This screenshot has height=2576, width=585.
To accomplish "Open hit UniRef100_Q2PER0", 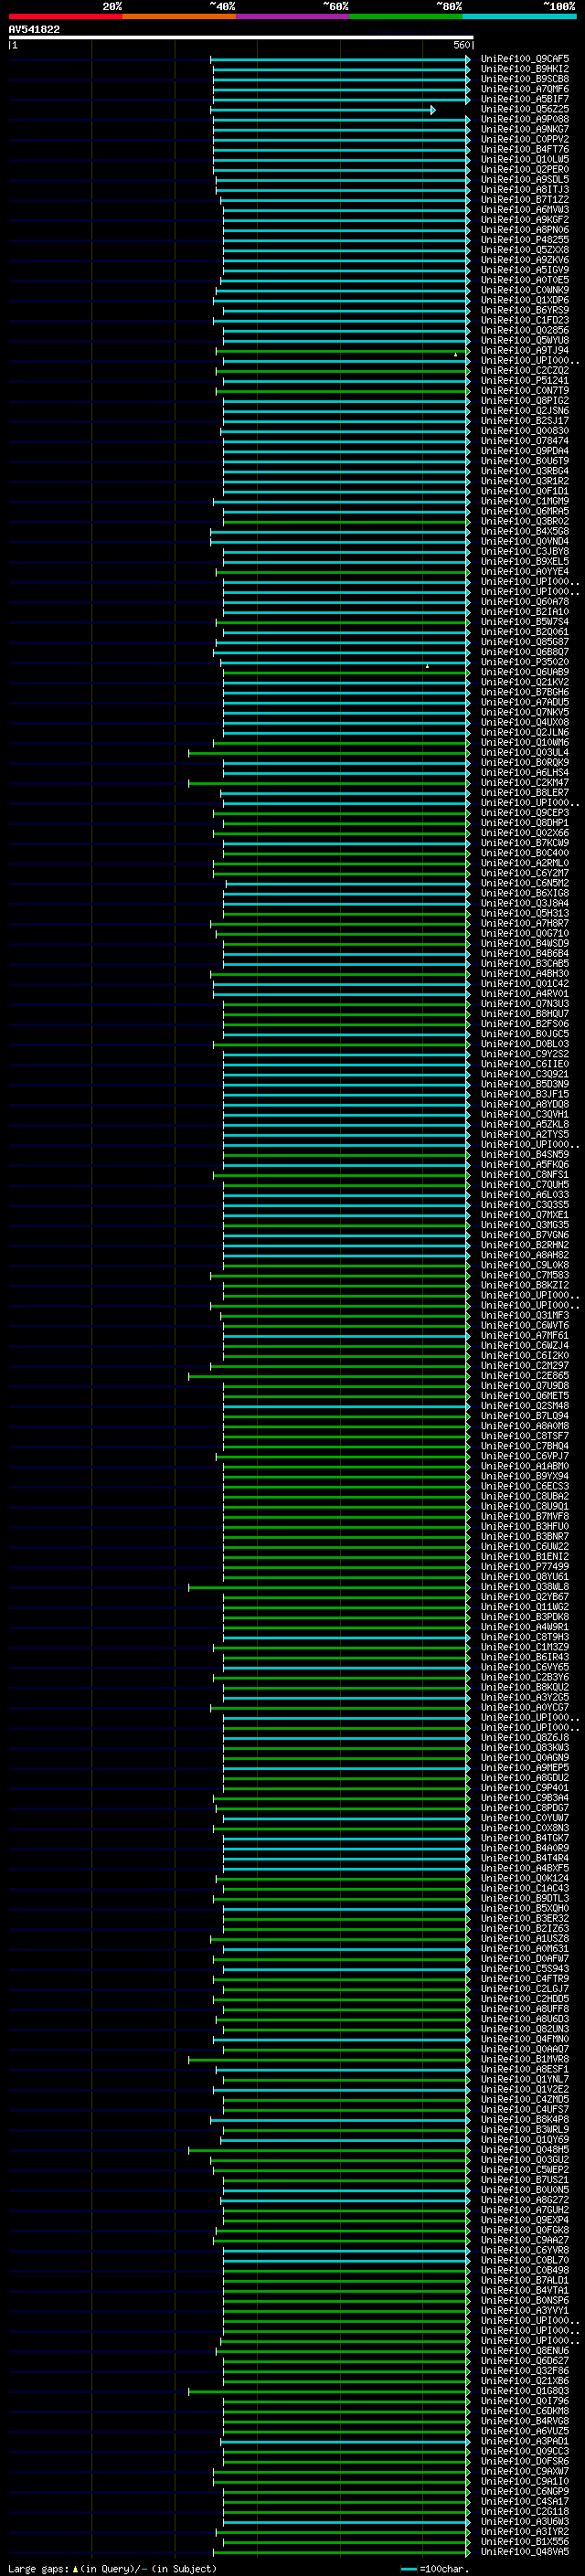I will (x=525, y=169).
